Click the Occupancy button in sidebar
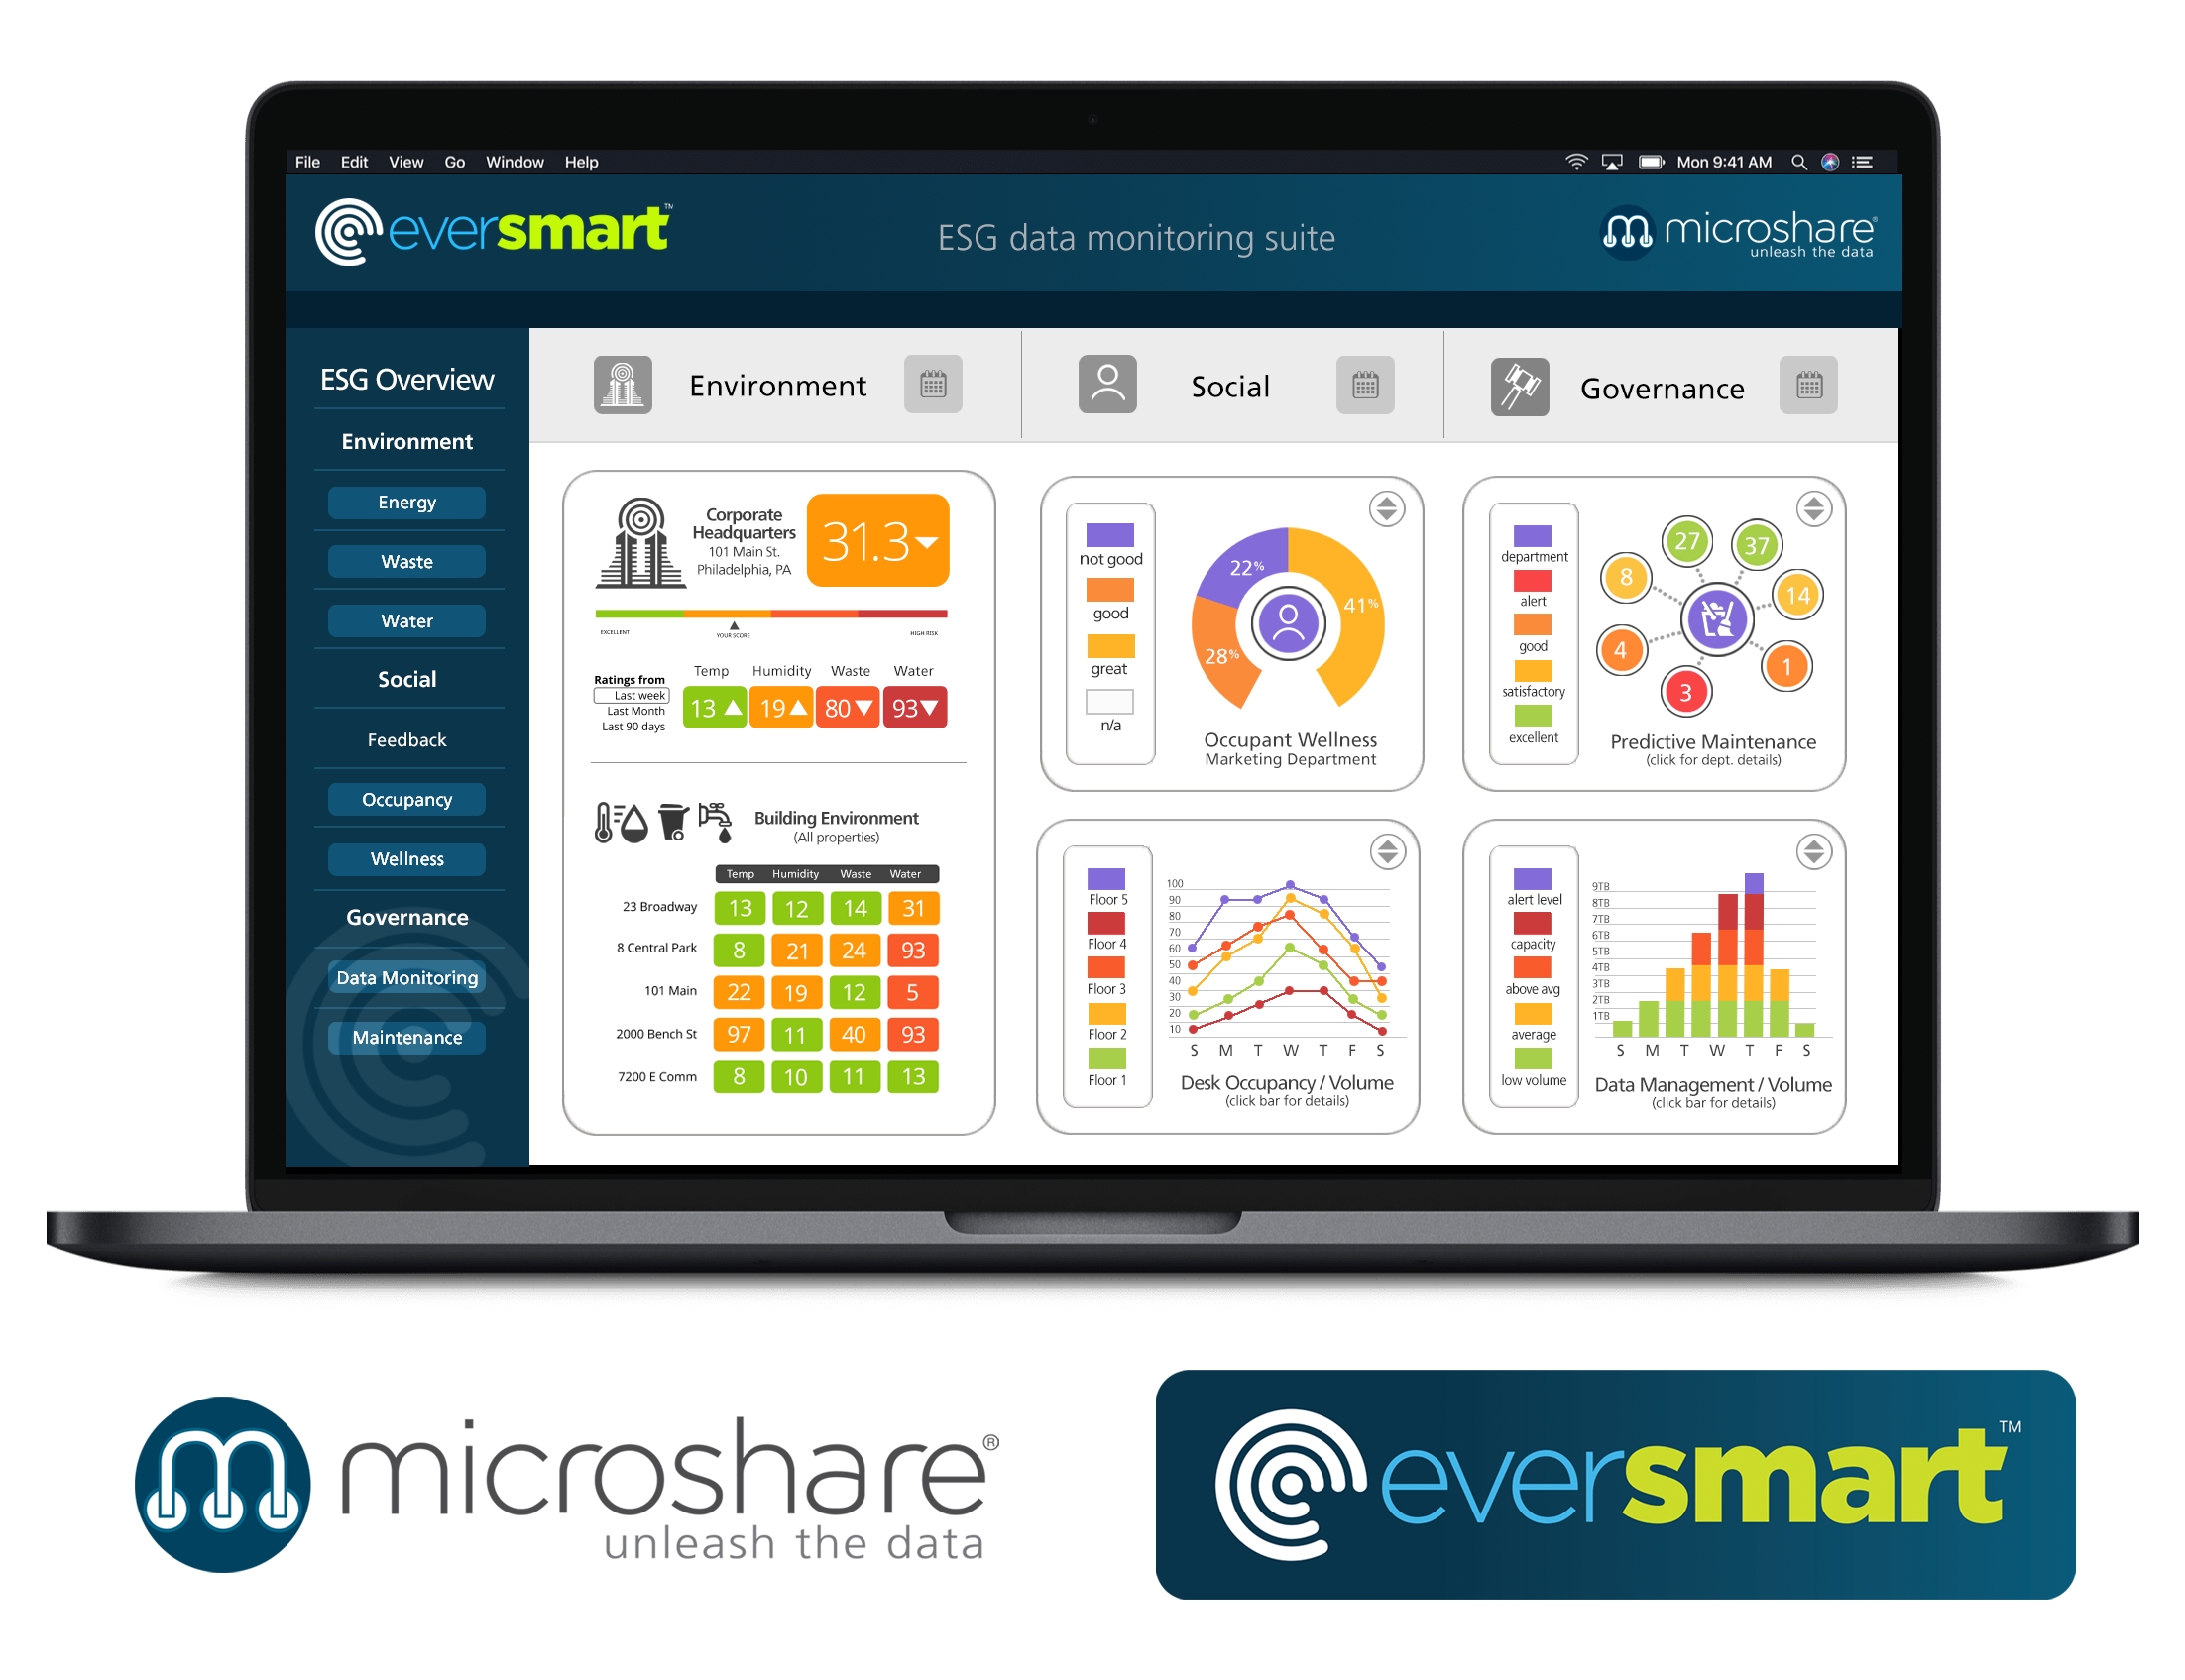Screen dimensions: 2185x1680 (x=404, y=798)
